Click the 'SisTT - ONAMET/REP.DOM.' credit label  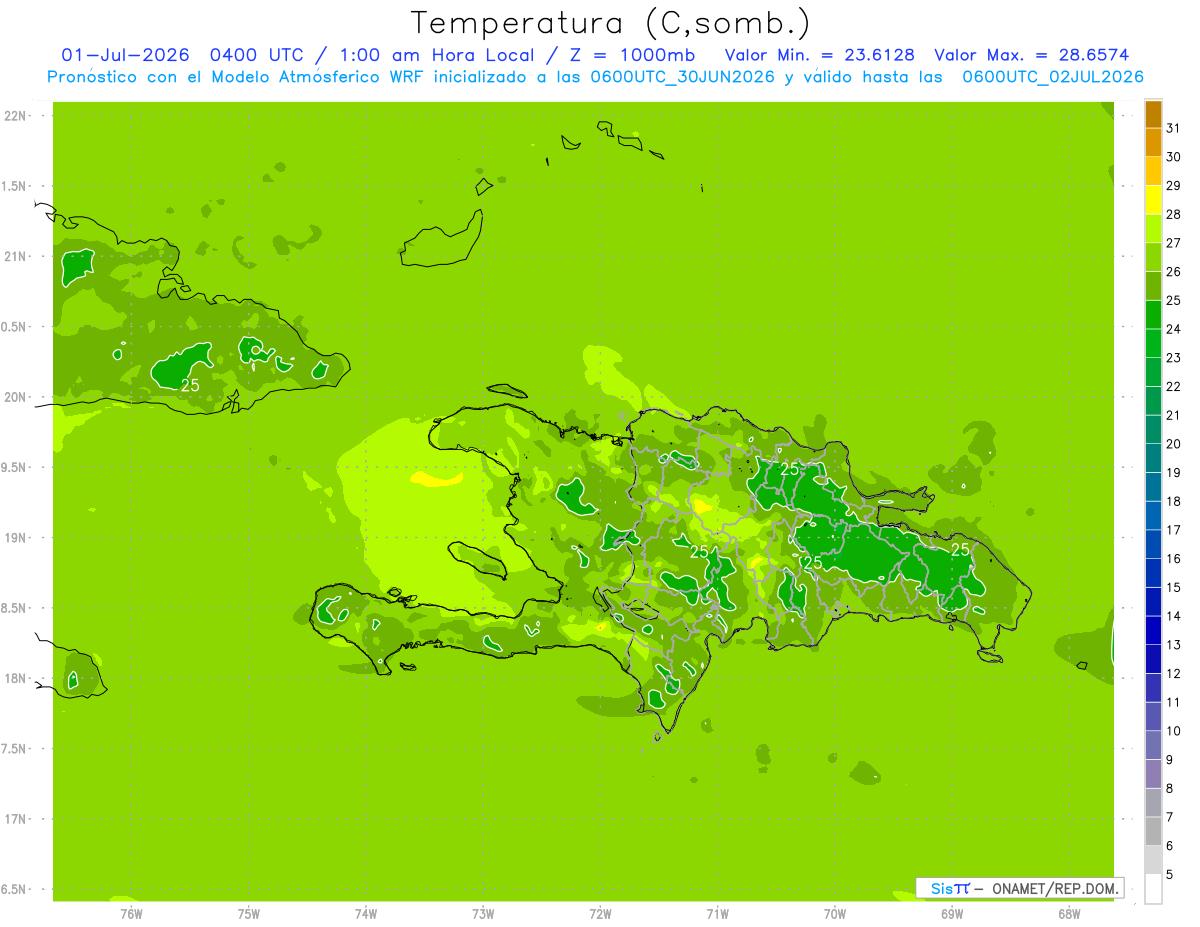point(1019,888)
